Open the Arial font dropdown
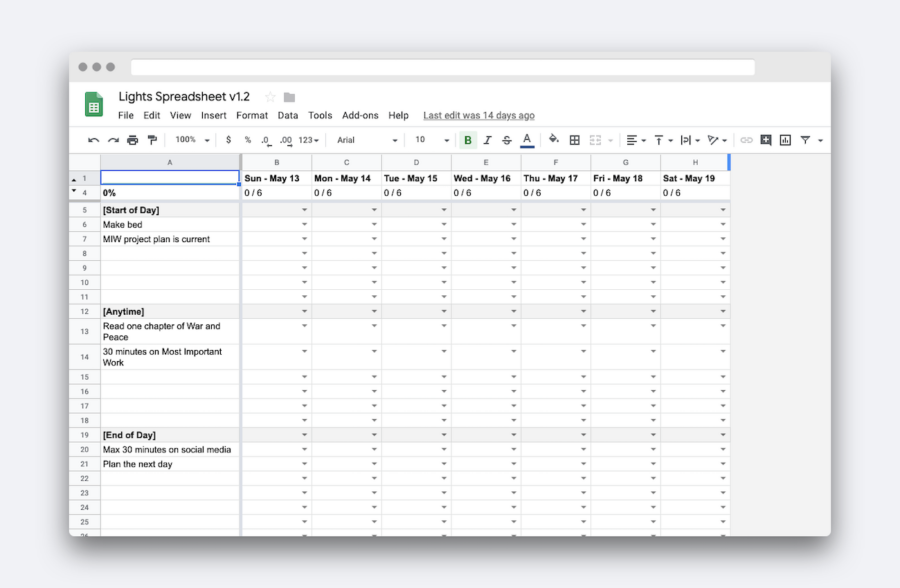900x588 pixels. pos(367,140)
